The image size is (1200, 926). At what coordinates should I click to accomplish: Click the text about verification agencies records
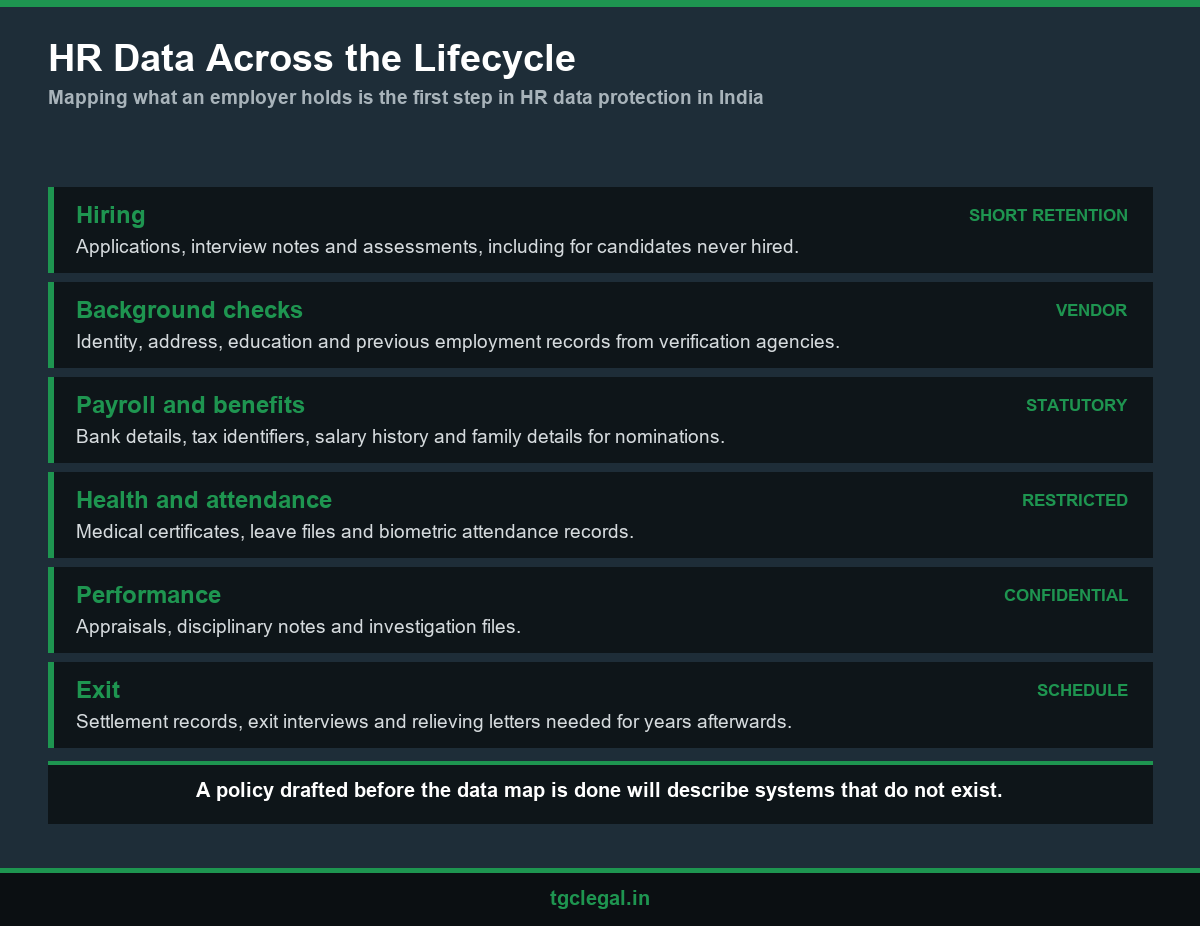[458, 341]
